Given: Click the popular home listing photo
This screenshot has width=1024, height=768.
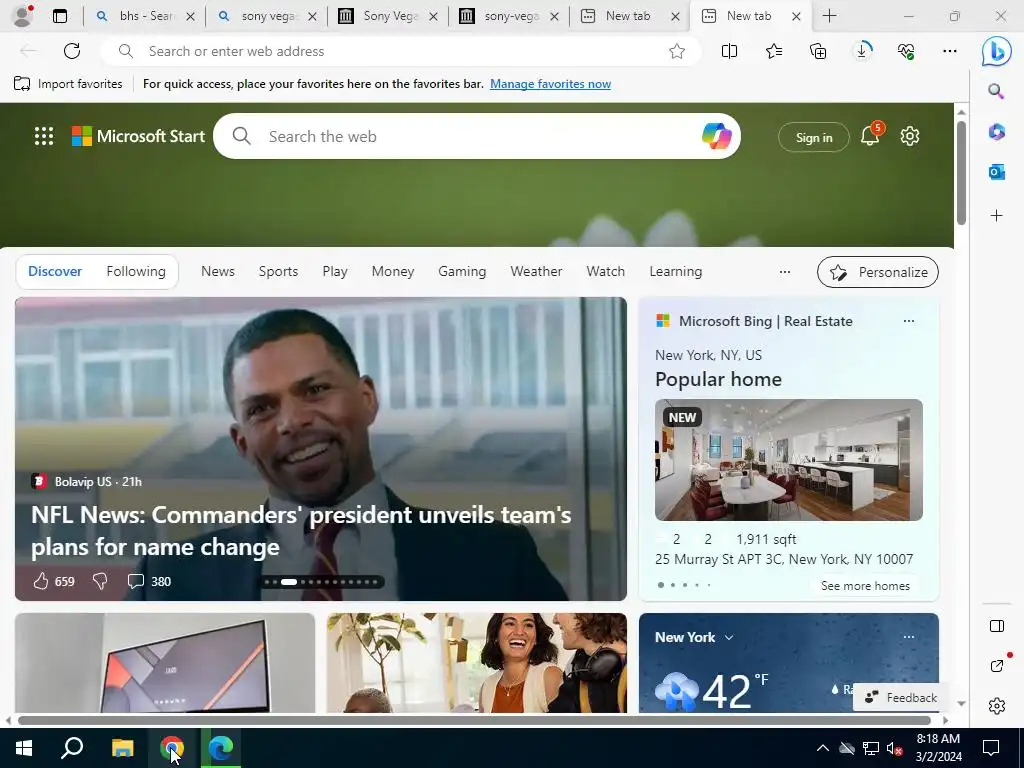Looking at the screenshot, I should [788, 460].
